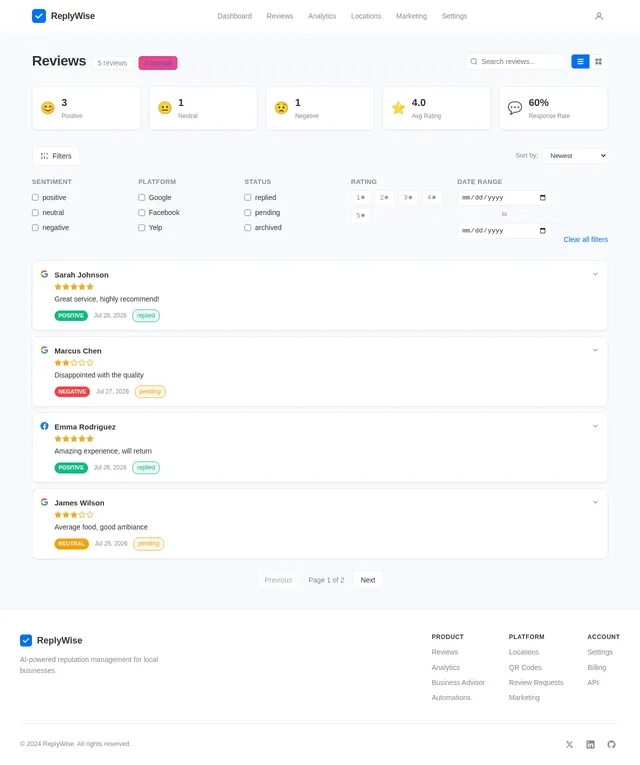Open Billing footer link
Viewport: 640px width, 765px height.
click(x=597, y=667)
